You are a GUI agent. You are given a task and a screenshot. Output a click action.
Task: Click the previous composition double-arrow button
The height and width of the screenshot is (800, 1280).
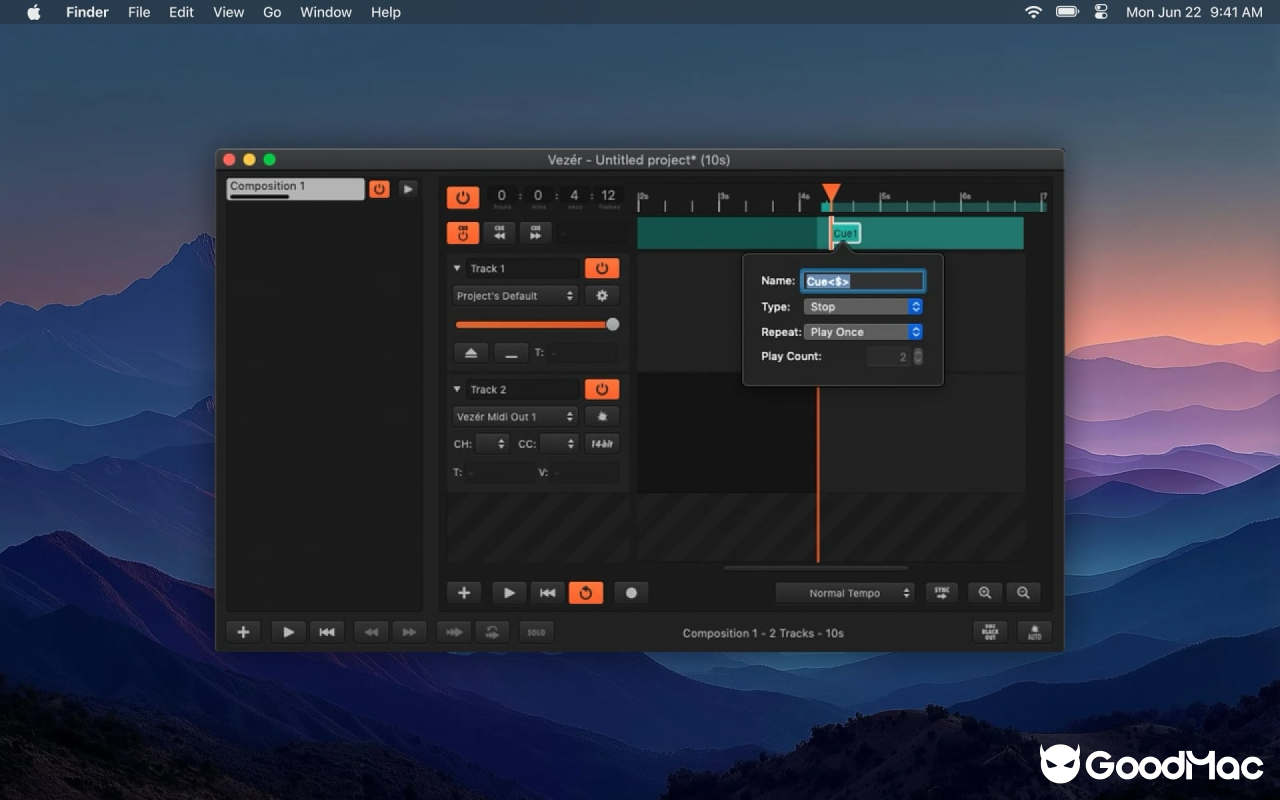coord(371,632)
